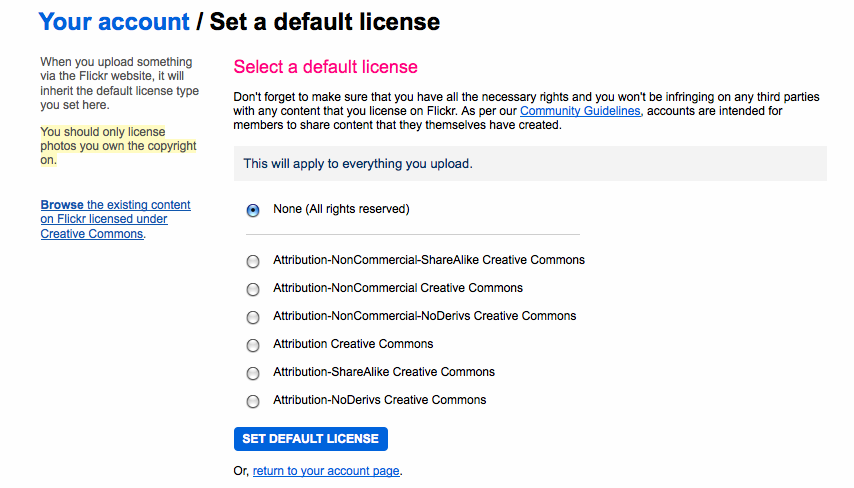Select Attribution-NonCommercial Creative Commons radio button
854x488 pixels.
(253, 289)
